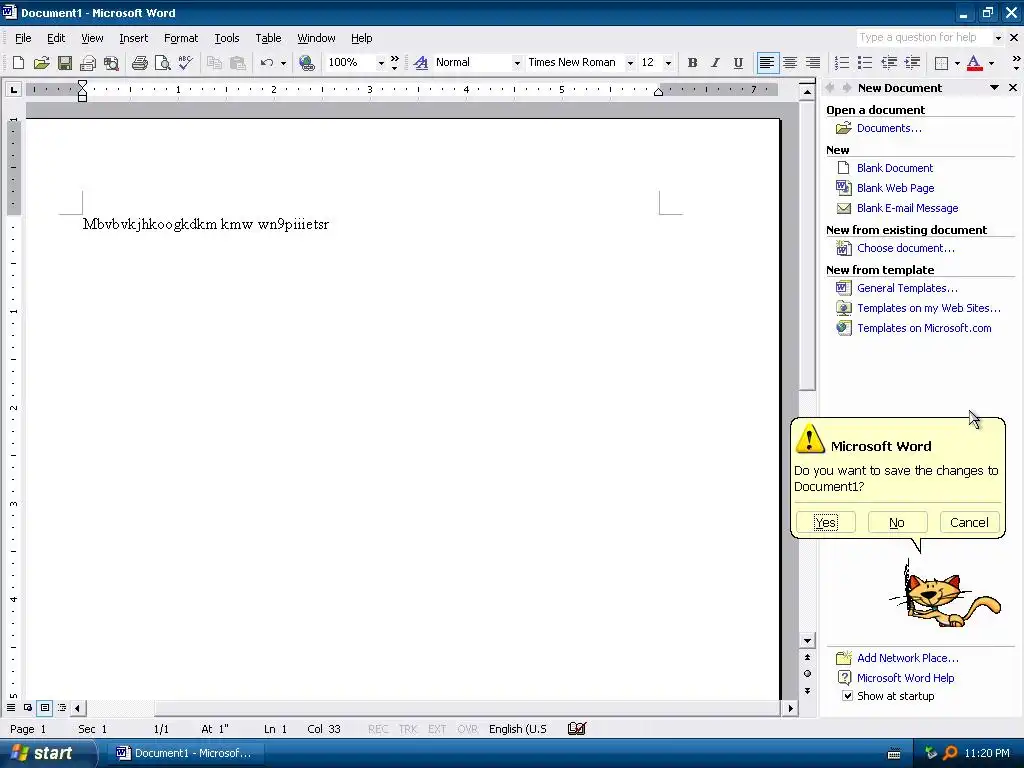Open the Zoom 100% dropdown
The image size is (1024, 768).
coord(381,63)
